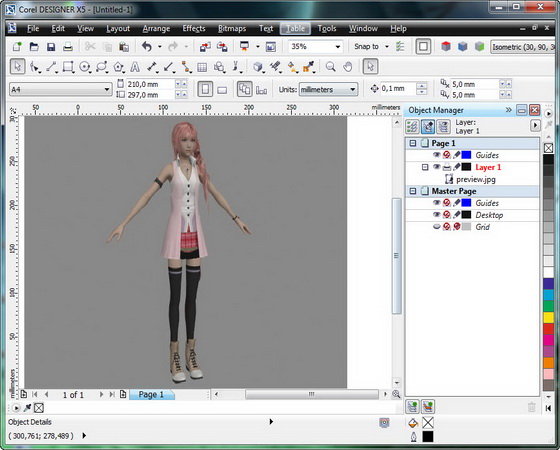Viewport: 560px width, 450px height.
Task: Switch to landscape page orientation
Action: pyautogui.click(x=222, y=90)
